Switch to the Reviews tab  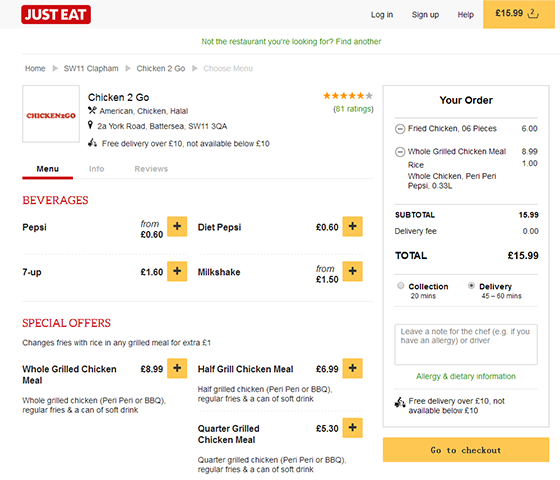pos(151,169)
